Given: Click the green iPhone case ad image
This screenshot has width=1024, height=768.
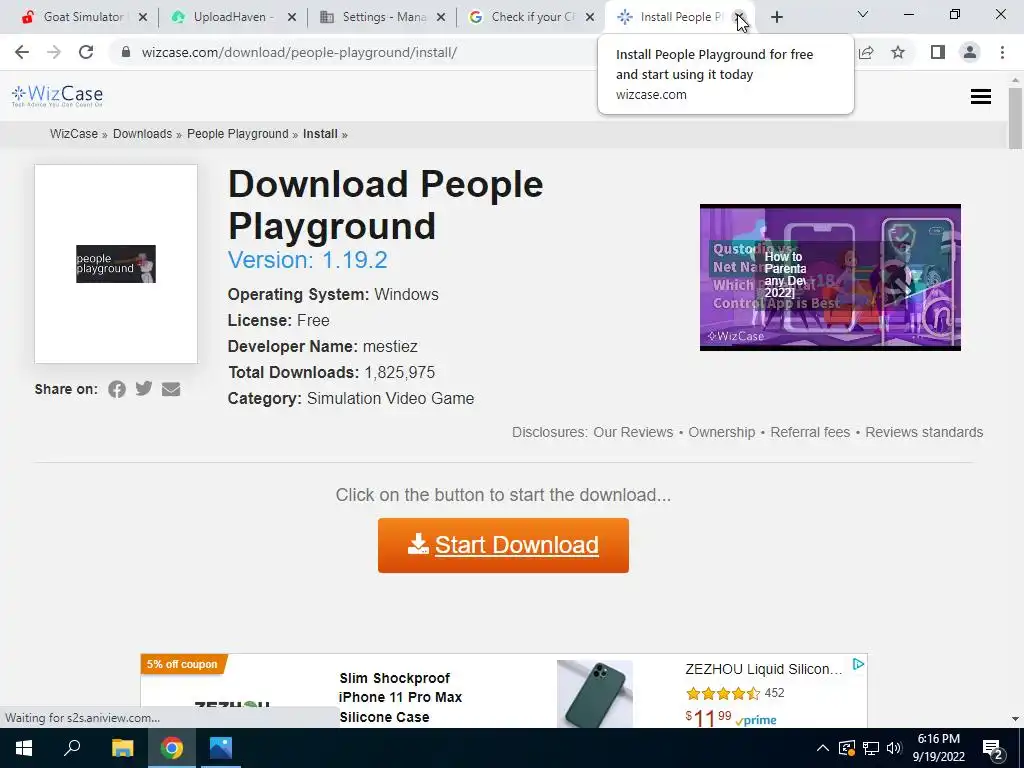Looking at the screenshot, I should [x=595, y=694].
